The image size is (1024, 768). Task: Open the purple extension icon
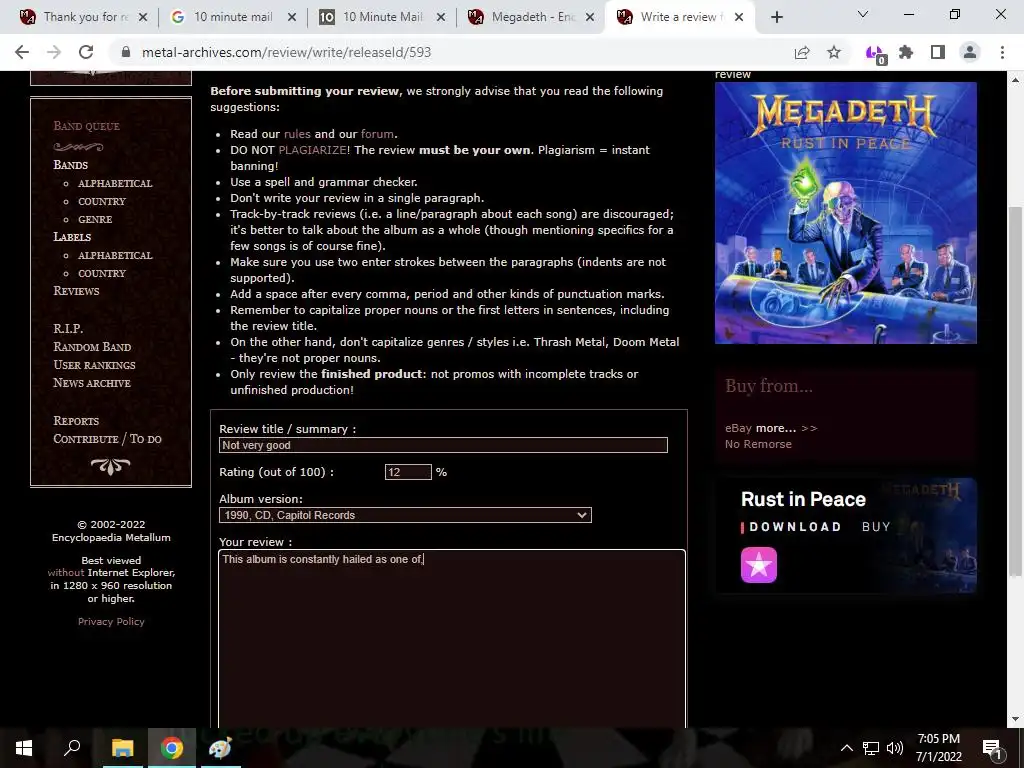pyautogui.click(x=875, y=54)
